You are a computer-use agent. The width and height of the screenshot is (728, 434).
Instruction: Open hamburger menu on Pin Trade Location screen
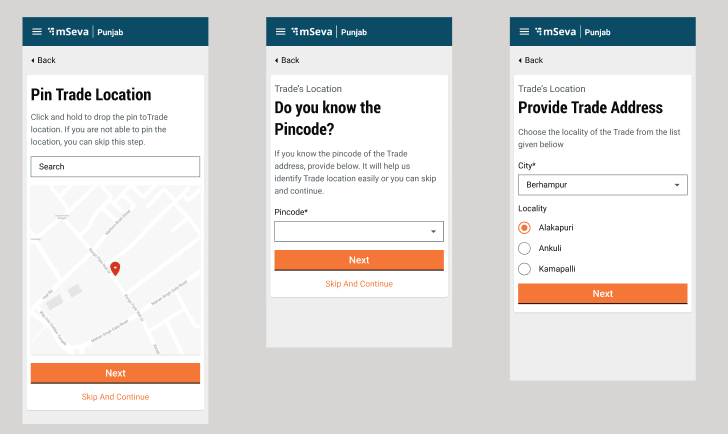click(x=37, y=32)
